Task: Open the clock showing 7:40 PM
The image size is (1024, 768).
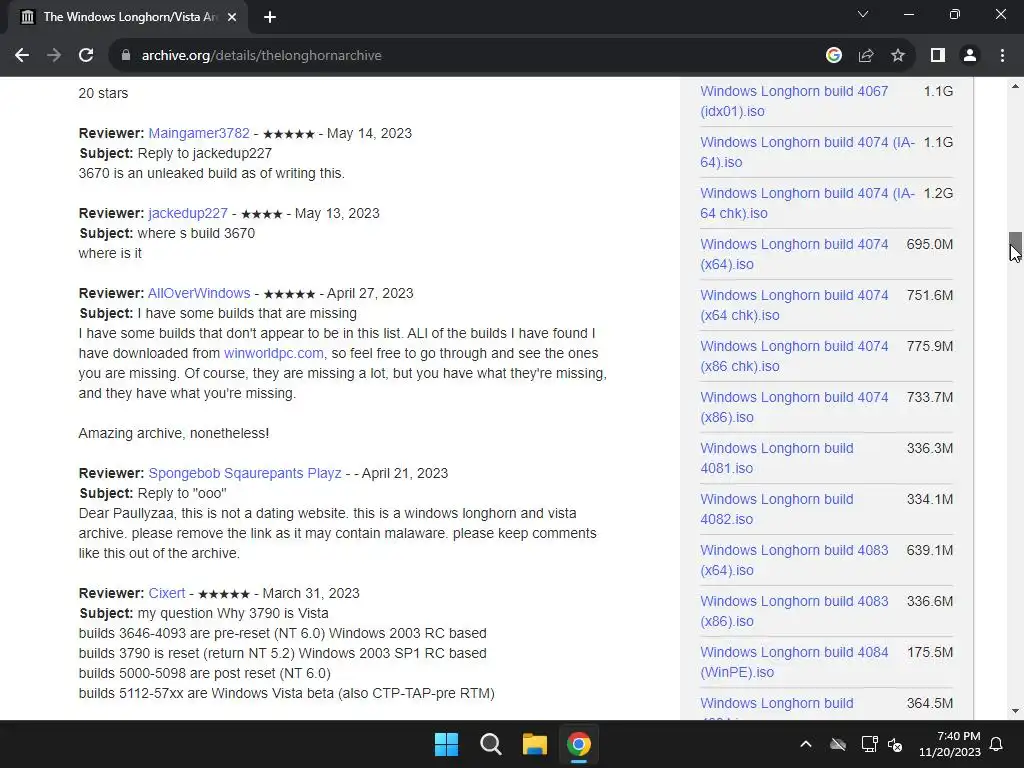Action: [950, 744]
